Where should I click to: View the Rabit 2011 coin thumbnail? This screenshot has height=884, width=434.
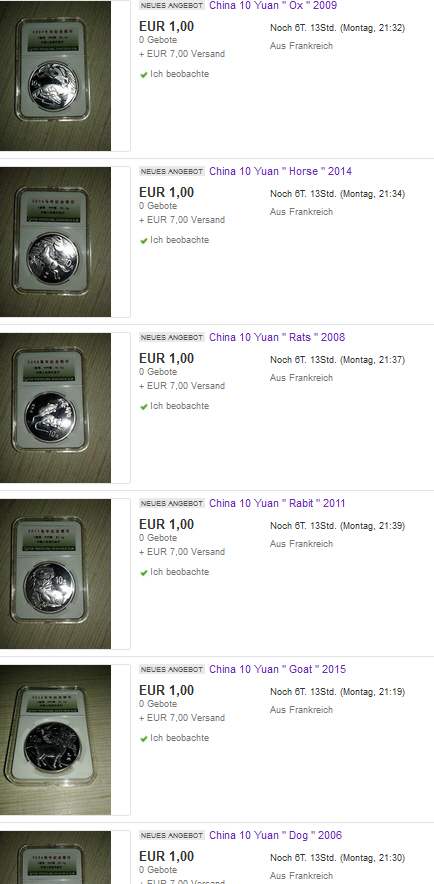[55, 573]
